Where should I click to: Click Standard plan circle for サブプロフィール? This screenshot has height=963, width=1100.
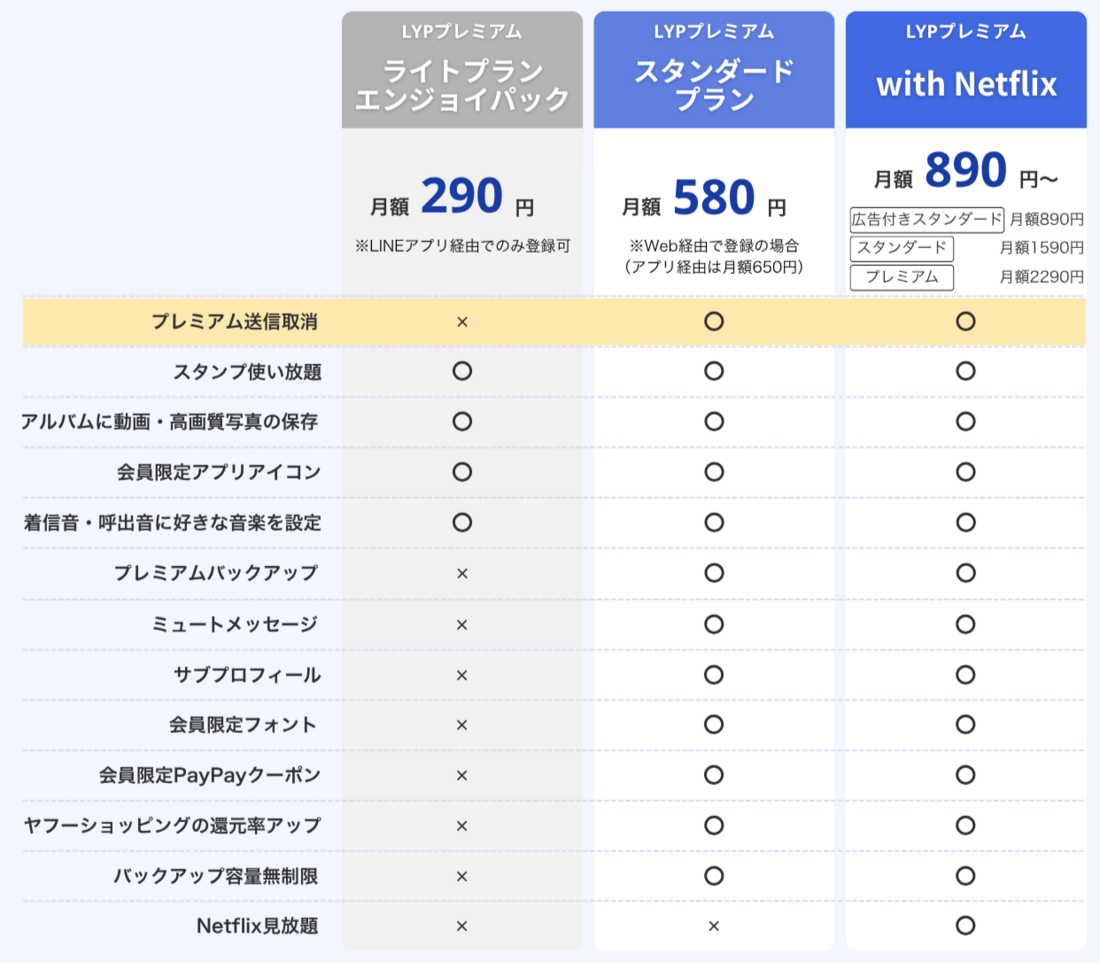pyautogui.click(x=714, y=675)
